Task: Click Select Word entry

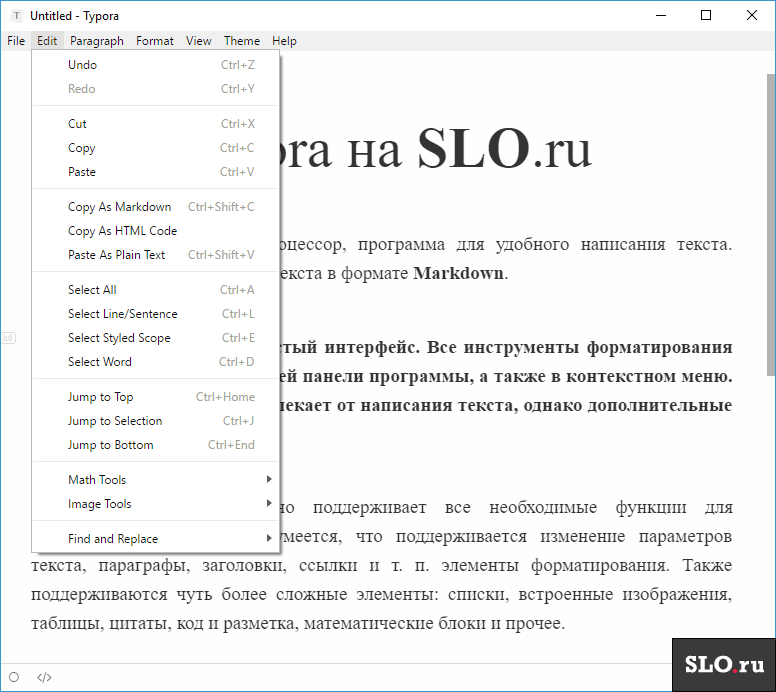Action: [x=156, y=362]
